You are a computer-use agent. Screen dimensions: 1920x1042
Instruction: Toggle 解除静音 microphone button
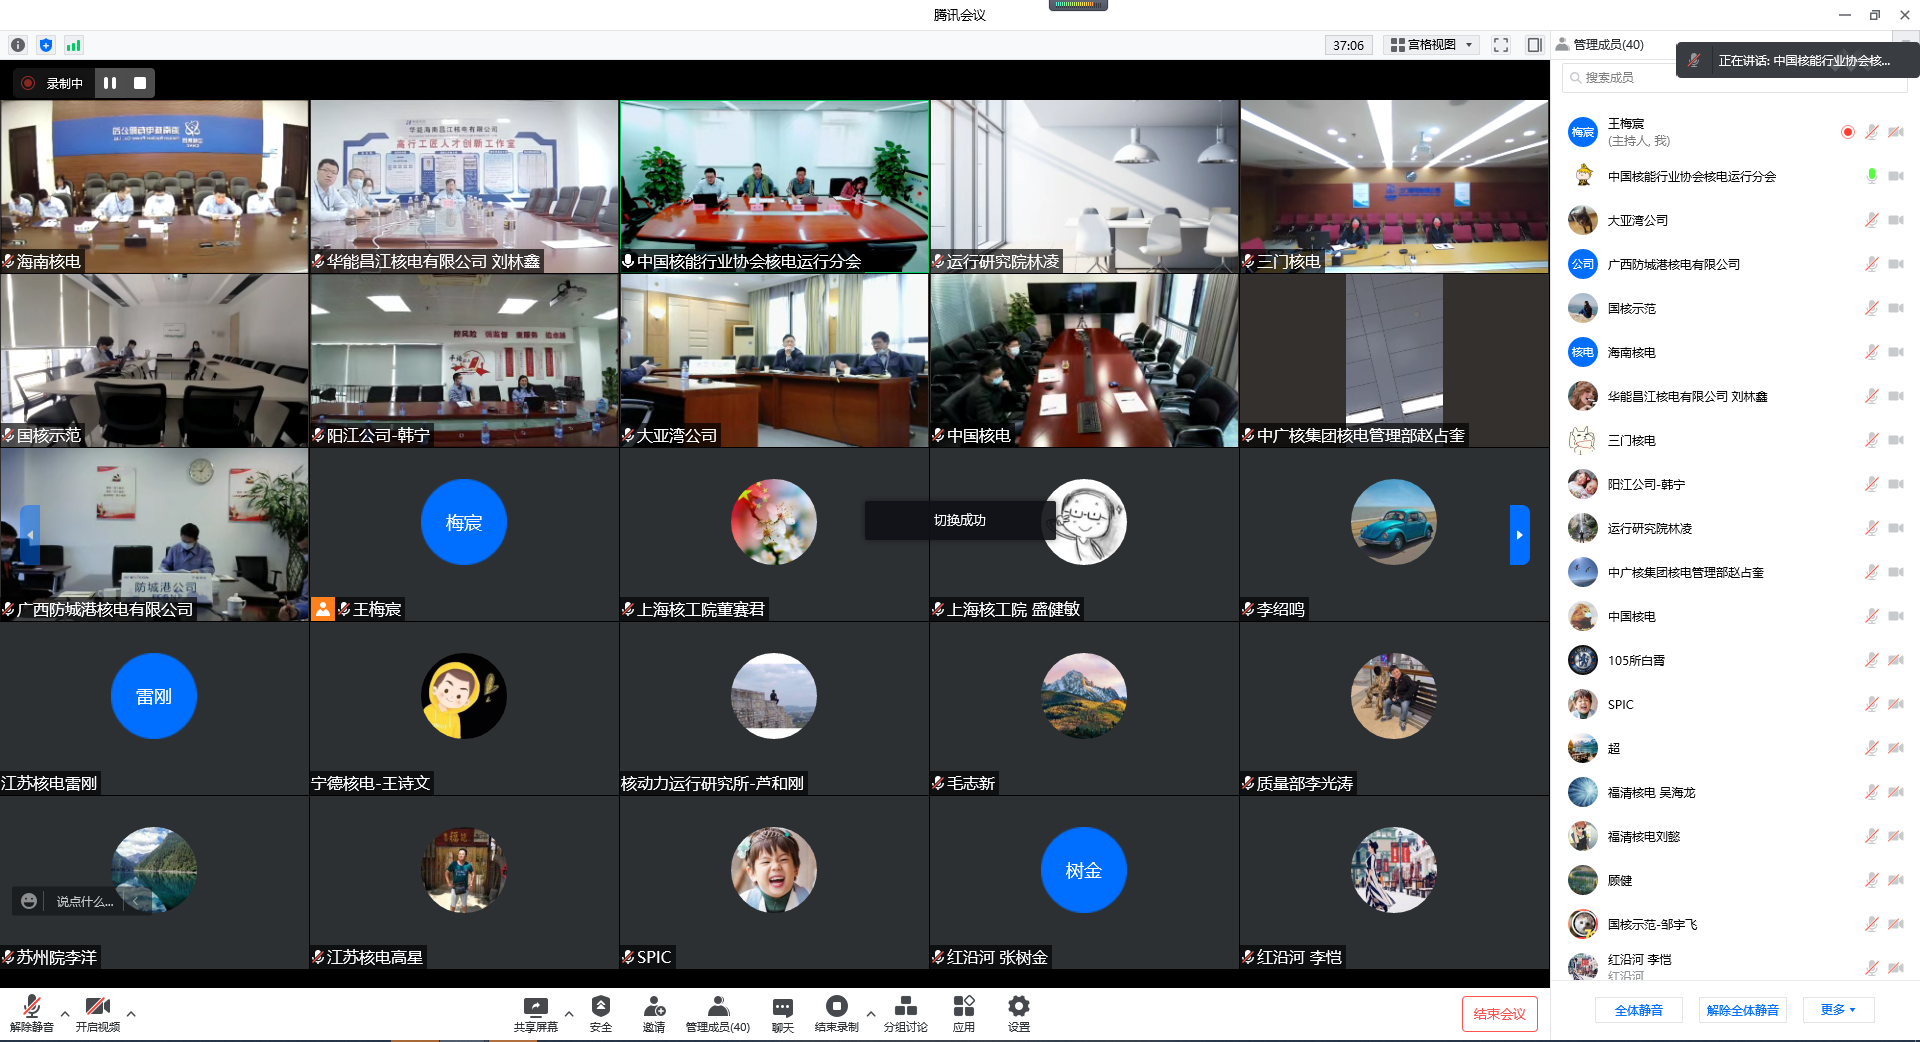click(x=31, y=1012)
